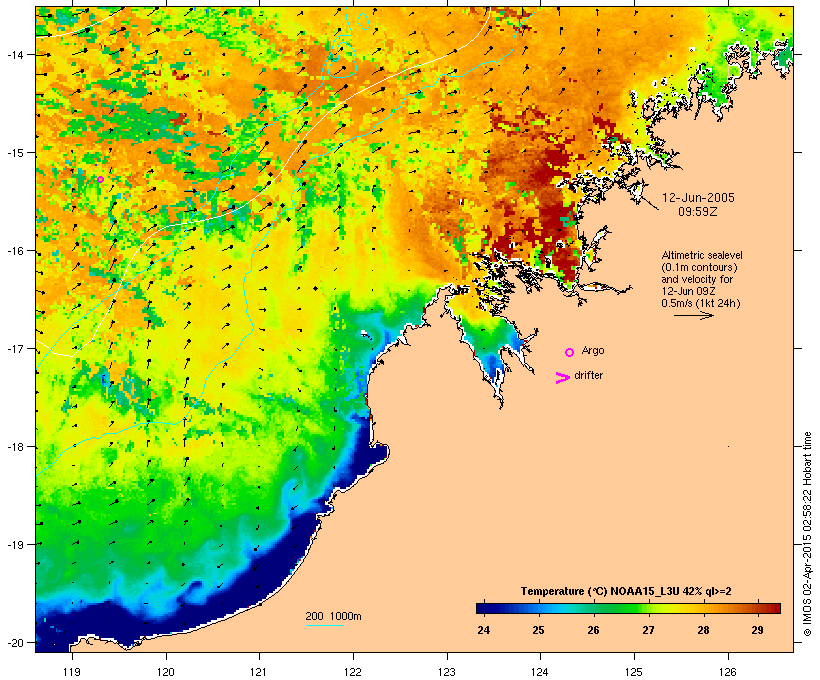
Task: Click the -15 latitude axis label
Action: 14,153
